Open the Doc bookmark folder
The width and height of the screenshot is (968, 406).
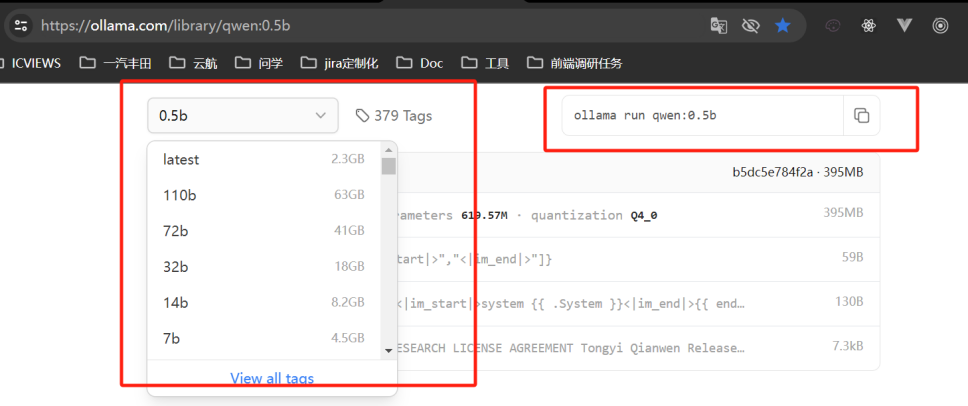tap(420, 62)
